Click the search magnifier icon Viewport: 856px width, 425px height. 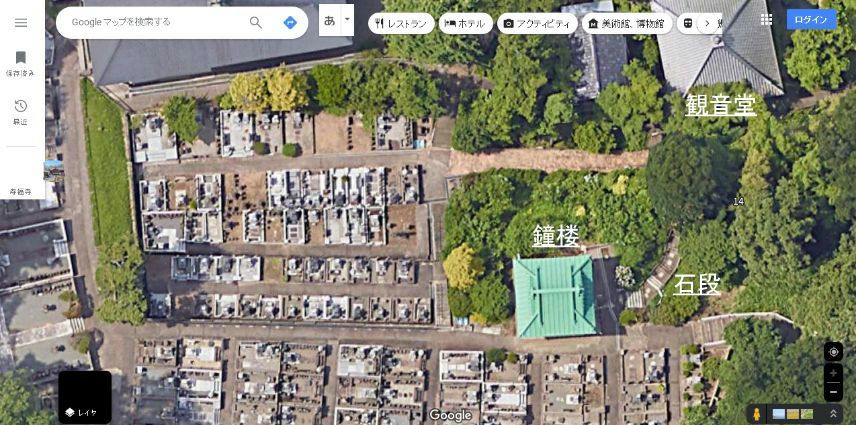tap(255, 22)
